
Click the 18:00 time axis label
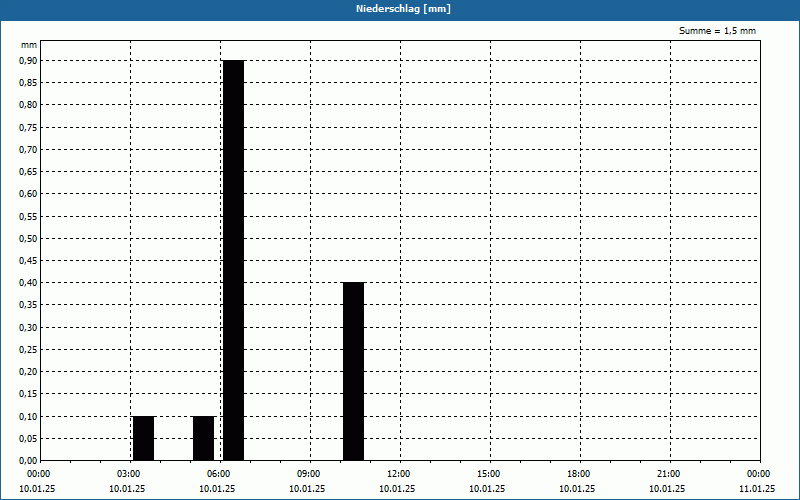click(581, 474)
